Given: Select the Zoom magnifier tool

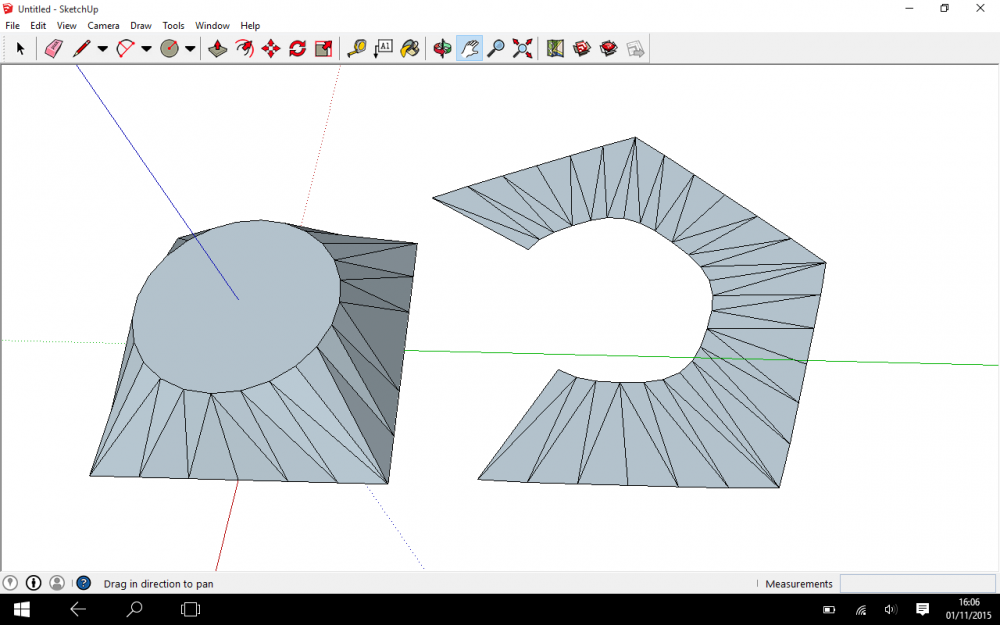Looking at the screenshot, I should (496, 48).
